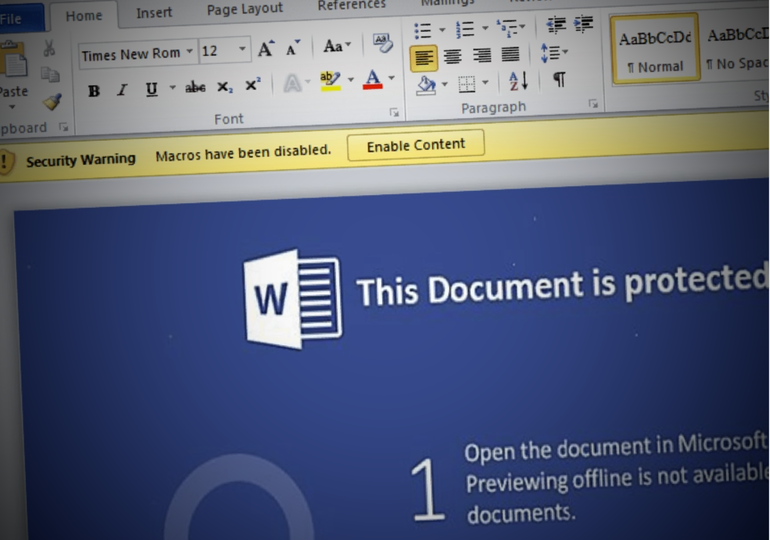Click the Word logo in document
Viewport: 770px width, 540px height.
click(293, 298)
